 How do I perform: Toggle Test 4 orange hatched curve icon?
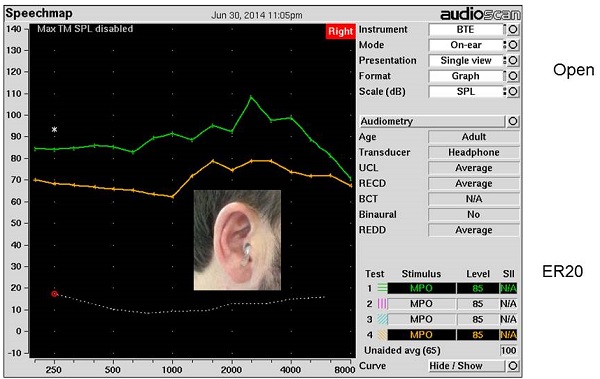pos(382,335)
